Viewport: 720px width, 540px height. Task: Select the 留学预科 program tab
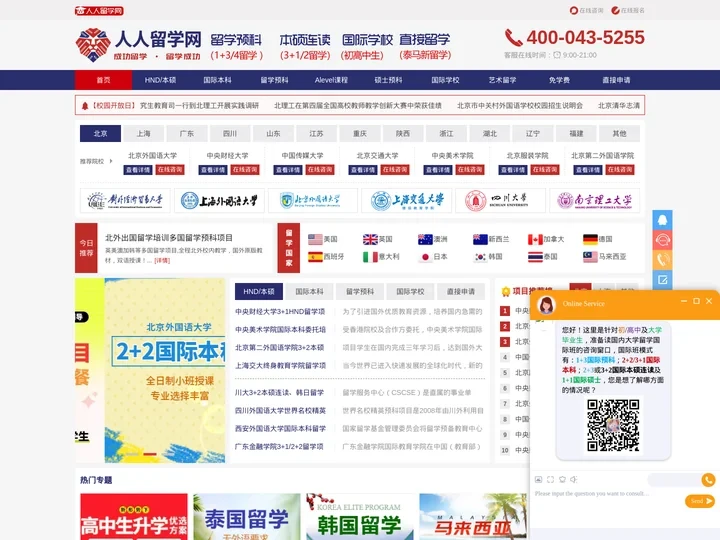[x=360, y=292]
